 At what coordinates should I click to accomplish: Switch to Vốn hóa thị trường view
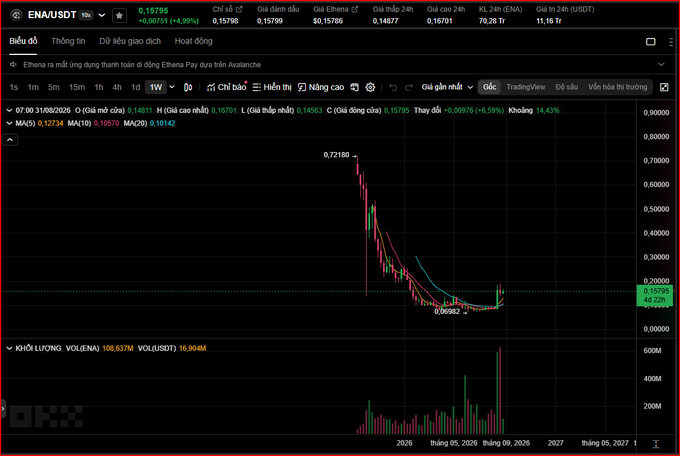click(x=618, y=87)
